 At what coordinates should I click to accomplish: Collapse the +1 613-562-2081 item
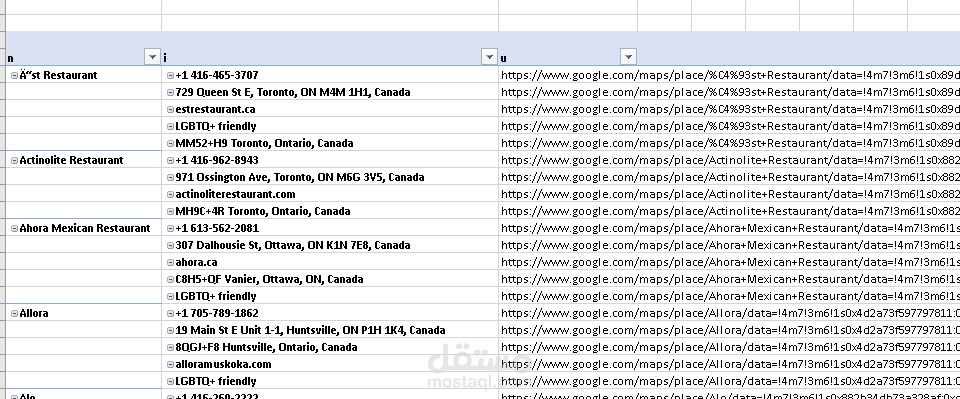pos(171,228)
